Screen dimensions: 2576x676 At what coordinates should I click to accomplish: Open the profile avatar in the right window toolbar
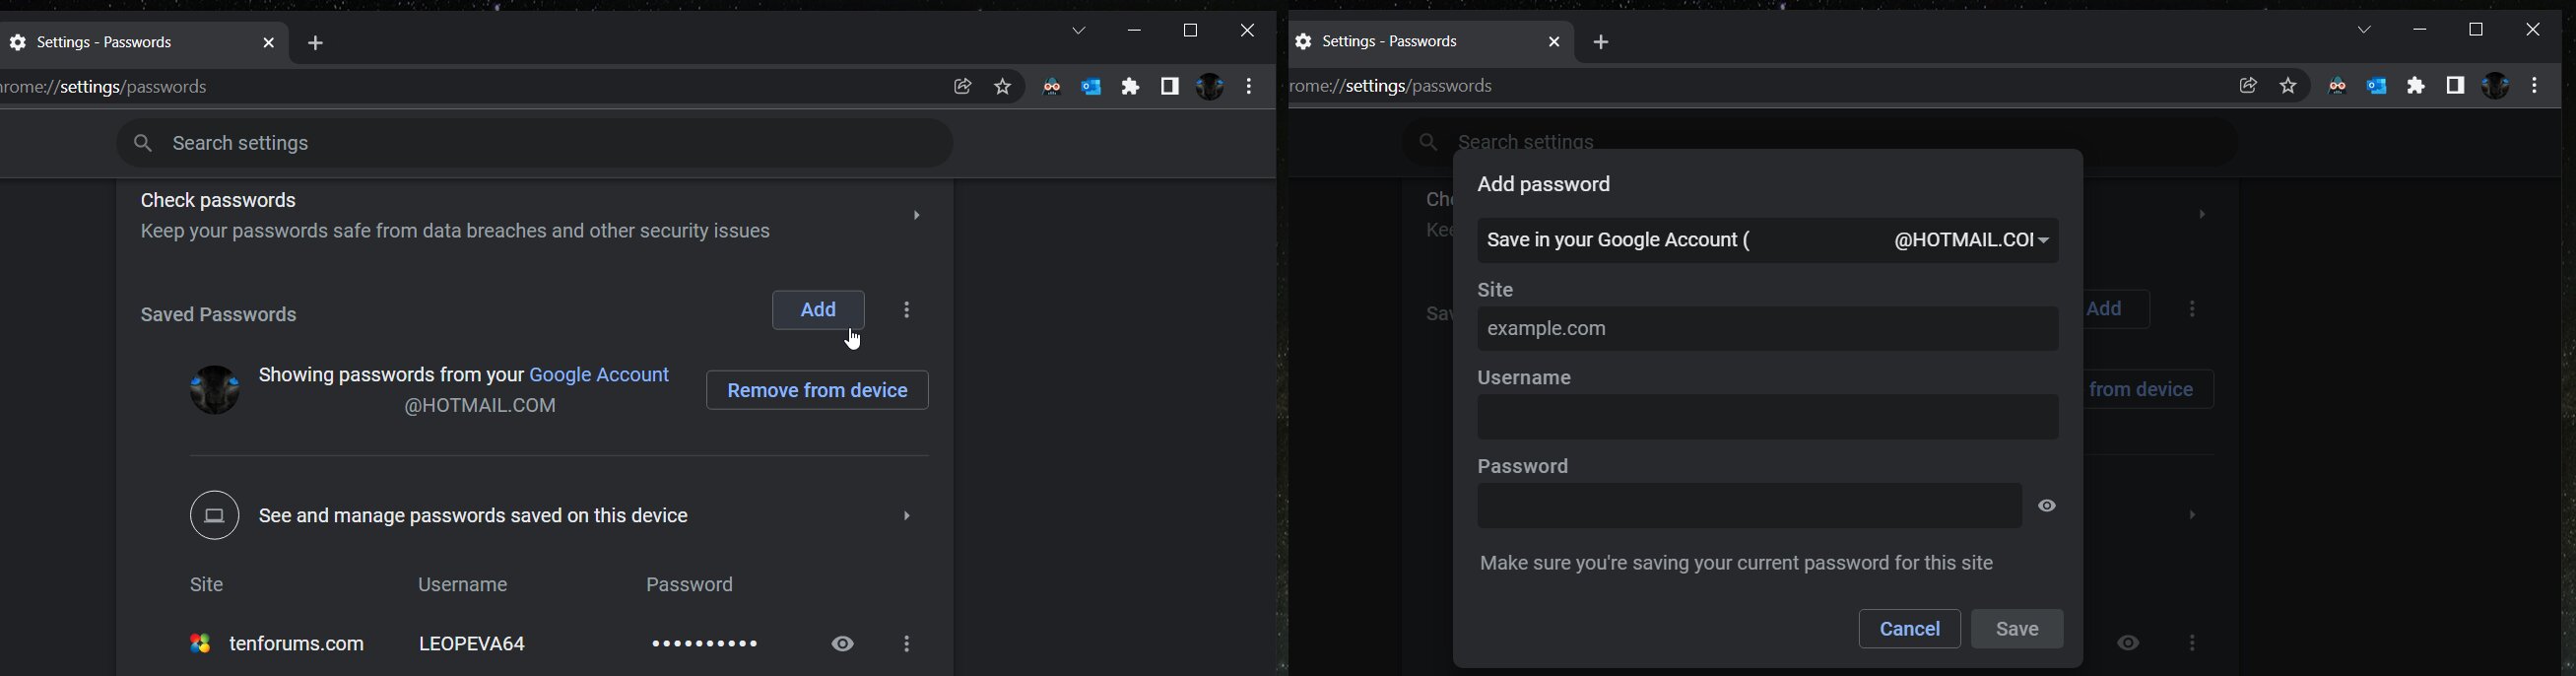[x=2496, y=86]
